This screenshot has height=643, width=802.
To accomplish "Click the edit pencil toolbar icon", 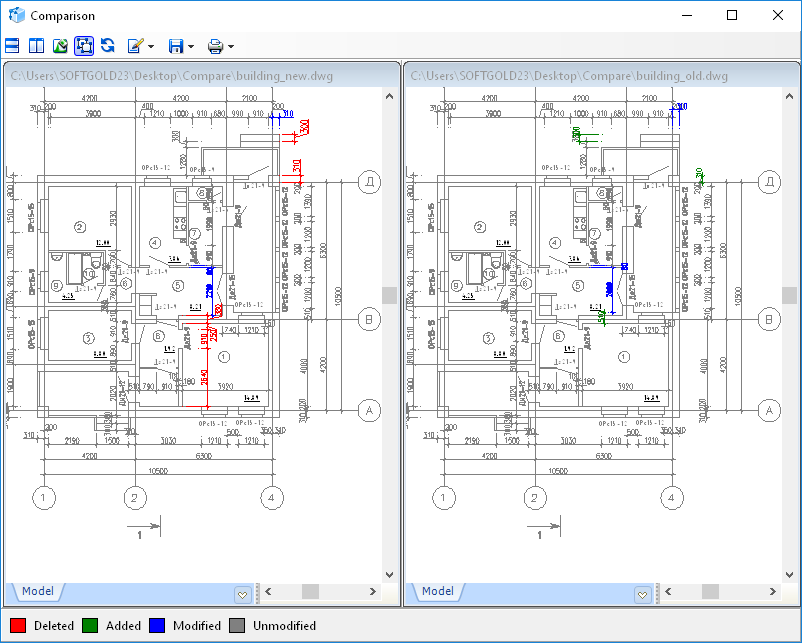I will coord(136,46).
